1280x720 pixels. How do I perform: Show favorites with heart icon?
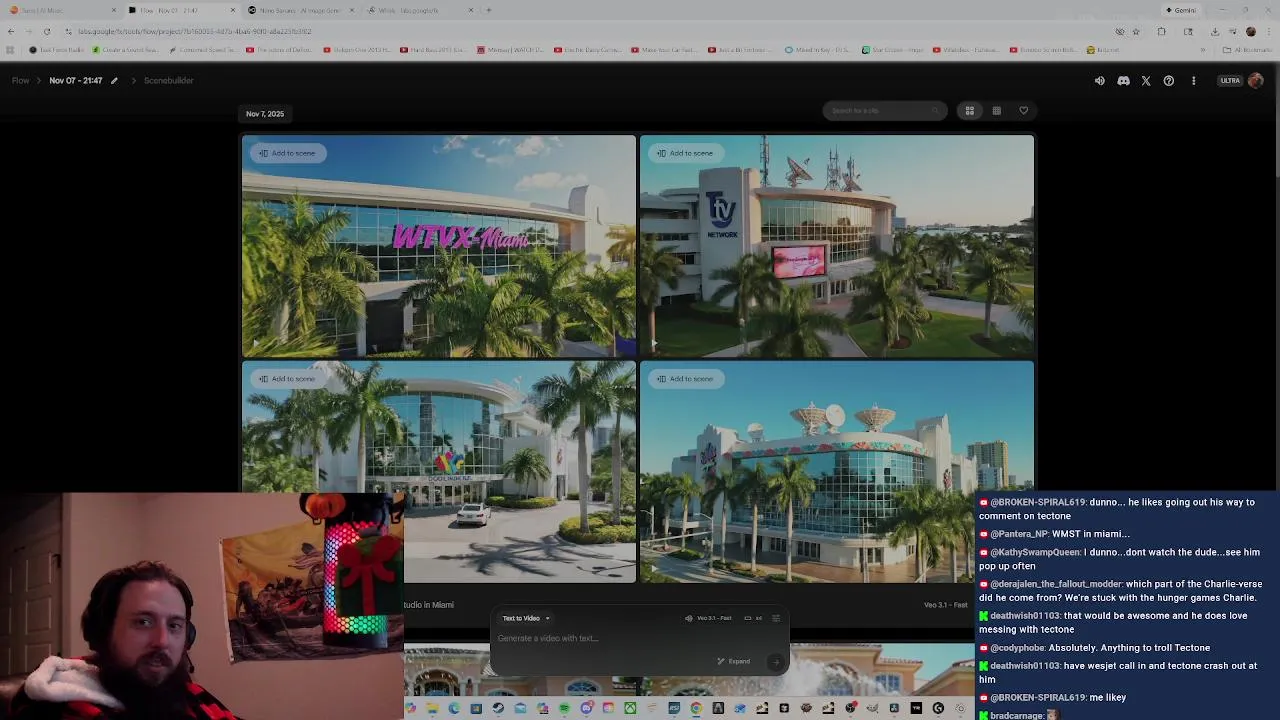1023,111
